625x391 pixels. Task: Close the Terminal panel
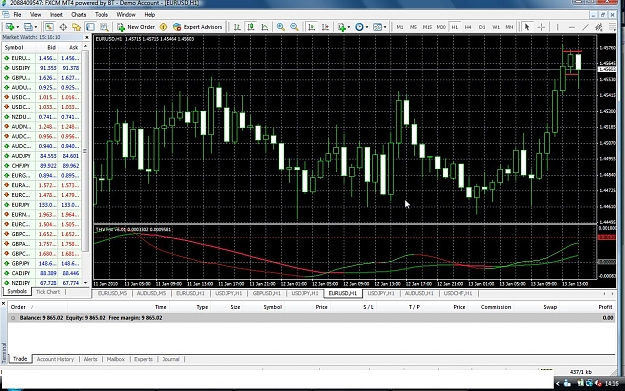click(x=3, y=304)
